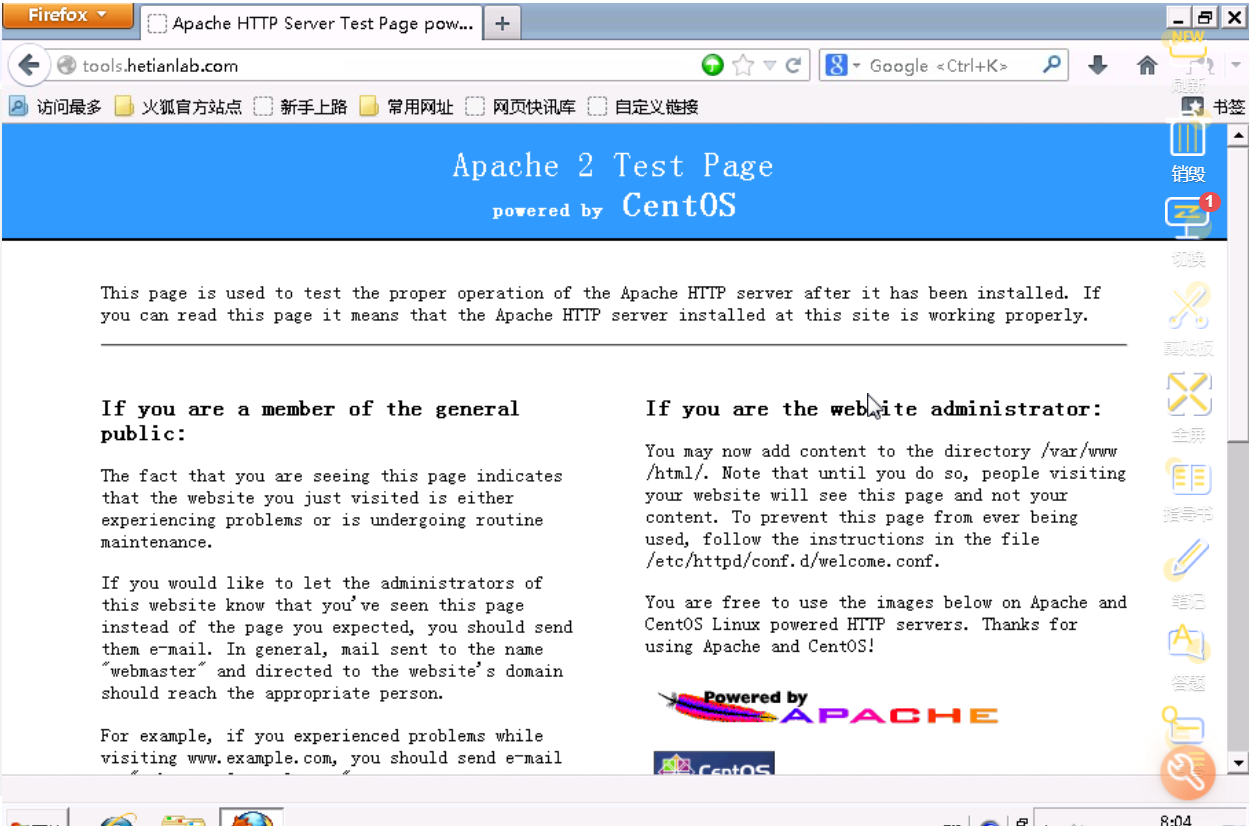Open the address bar history dropdown arrow
The width and height of the screenshot is (1249, 826).
pyautogui.click(x=769, y=65)
